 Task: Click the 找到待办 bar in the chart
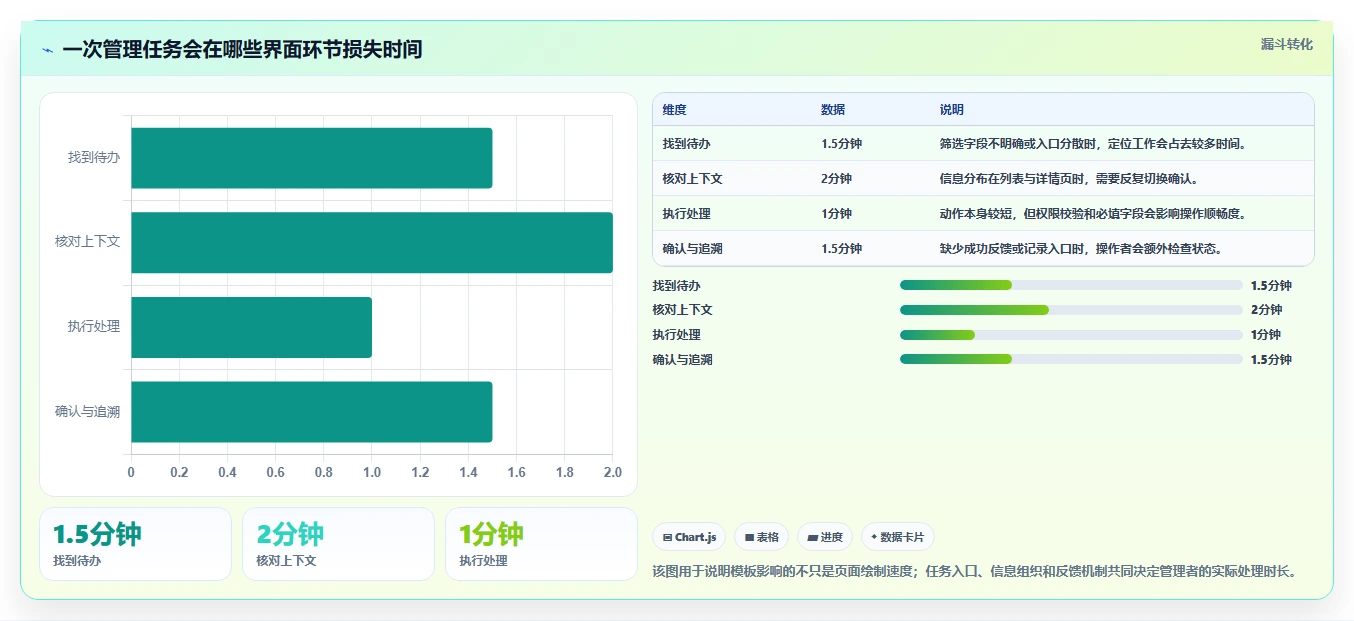[x=312, y=158]
